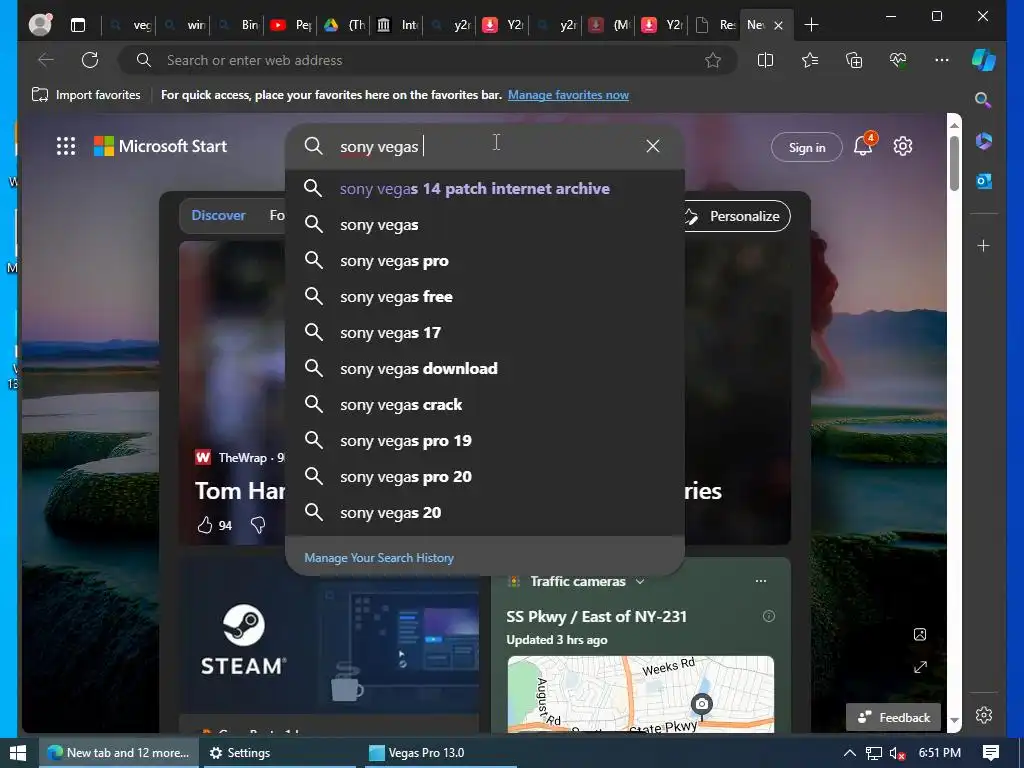Open the Microsoft Start logo link
This screenshot has height=768, width=1024.
tap(160, 146)
